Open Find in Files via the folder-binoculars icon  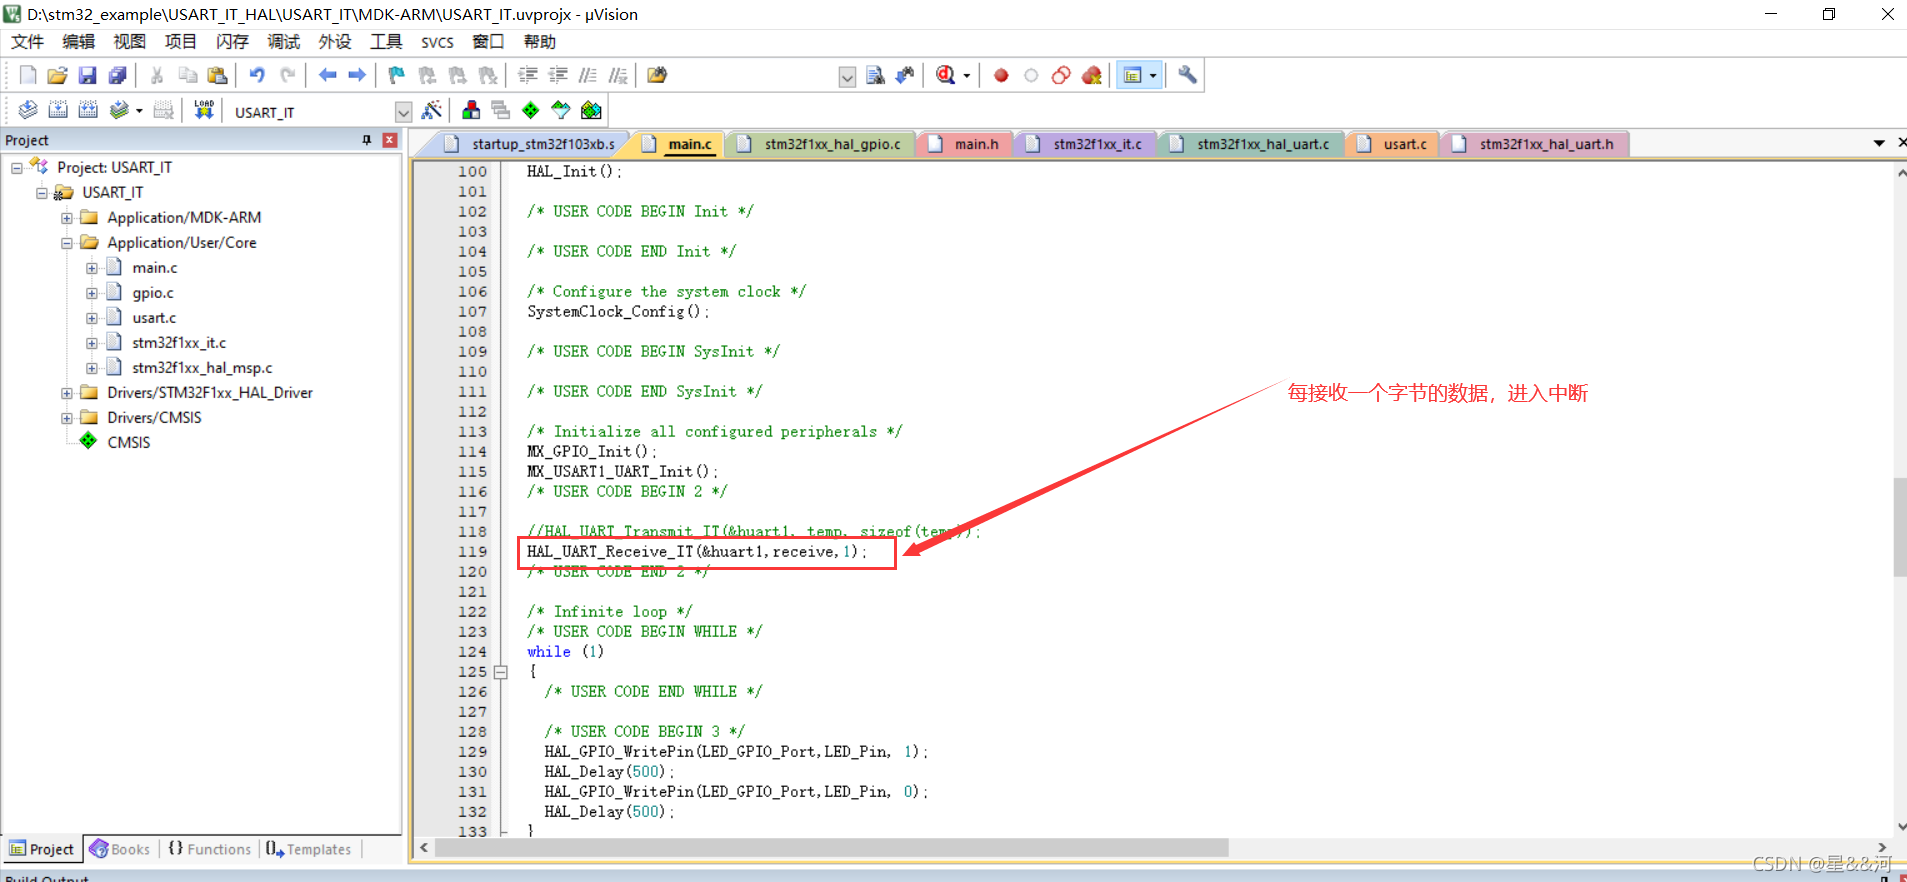pyautogui.click(x=657, y=75)
